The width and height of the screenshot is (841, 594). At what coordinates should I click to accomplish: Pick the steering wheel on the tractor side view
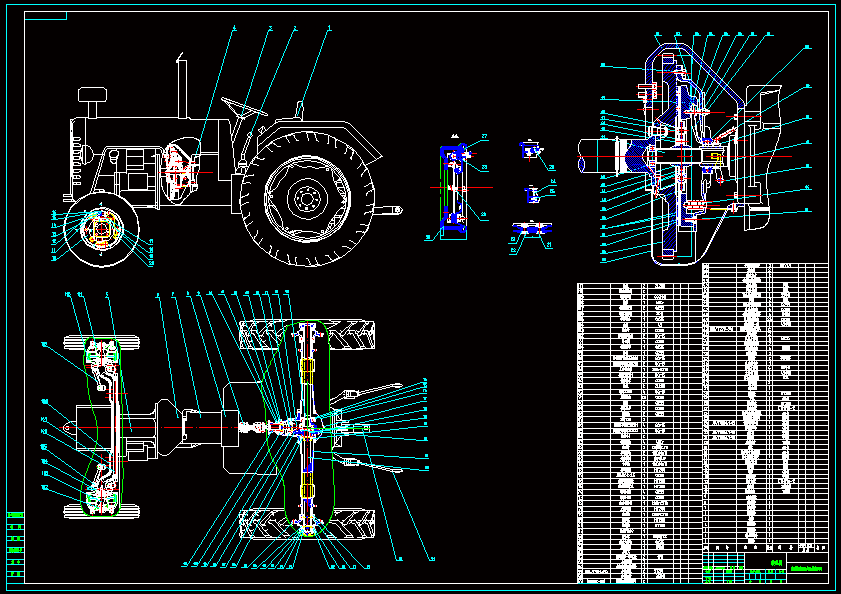click(x=244, y=106)
